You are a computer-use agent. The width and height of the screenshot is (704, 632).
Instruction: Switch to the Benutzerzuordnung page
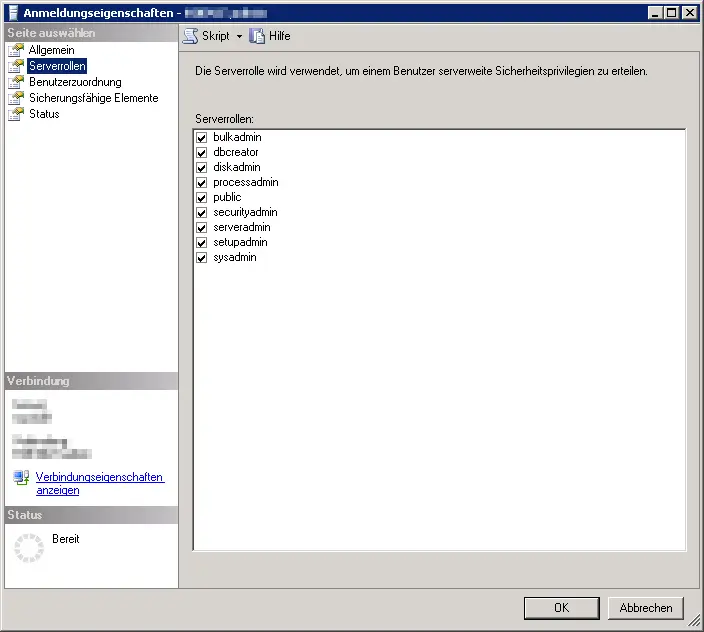coord(75,82)
